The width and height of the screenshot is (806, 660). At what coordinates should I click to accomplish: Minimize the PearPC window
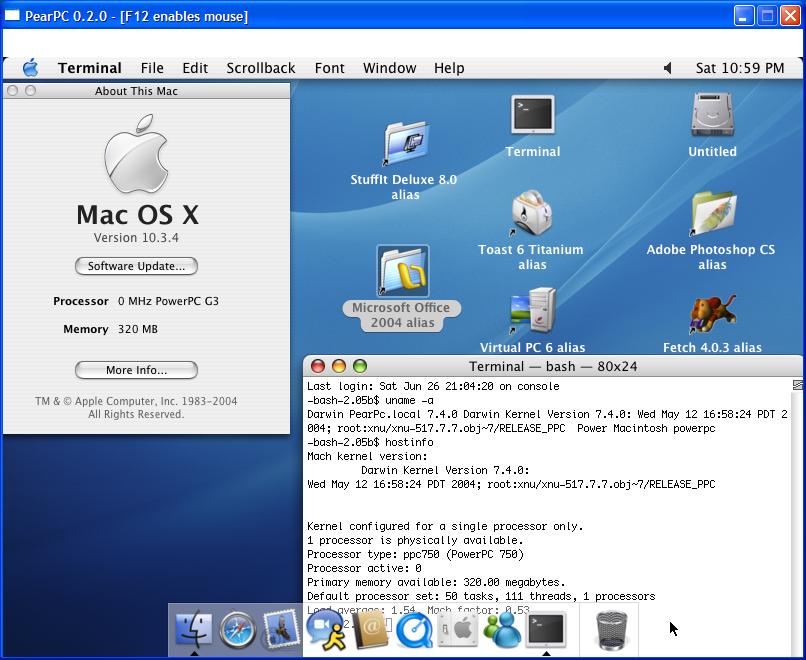[743, 16]
